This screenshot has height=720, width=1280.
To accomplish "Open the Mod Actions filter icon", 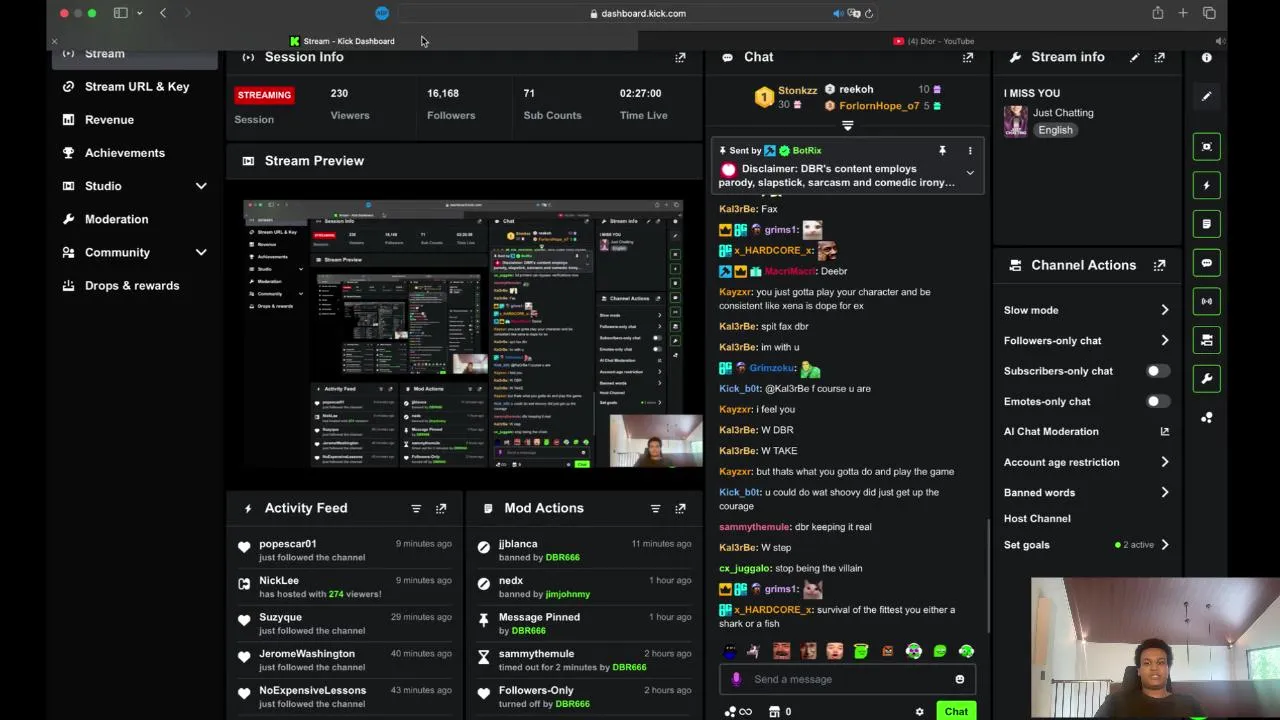I will click(x=655, y=509).
